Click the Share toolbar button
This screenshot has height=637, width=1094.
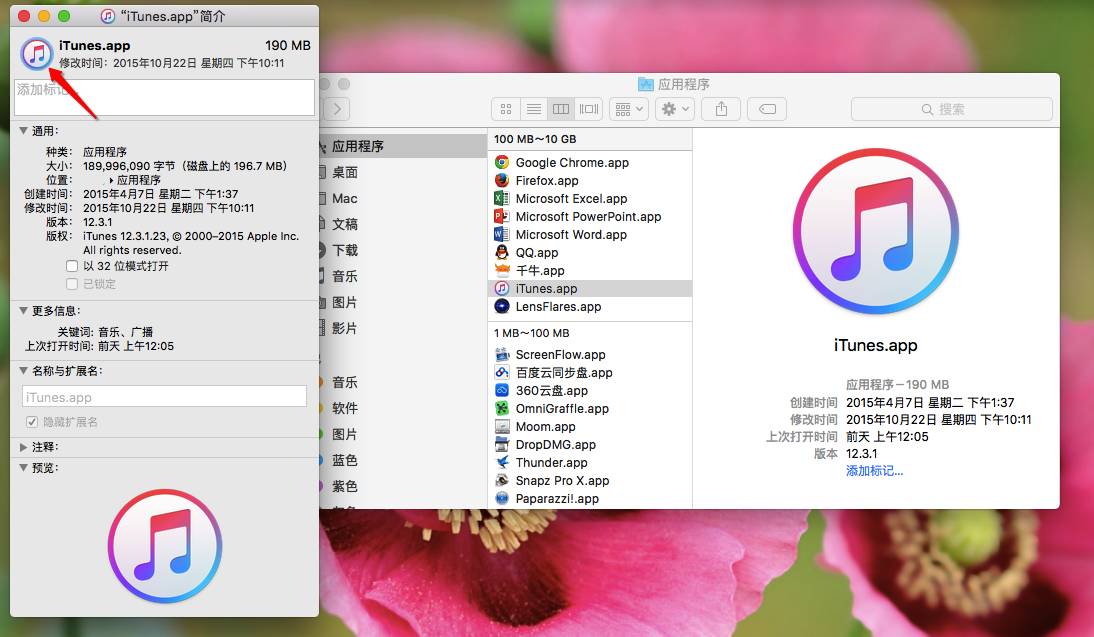tap(721, 109)
